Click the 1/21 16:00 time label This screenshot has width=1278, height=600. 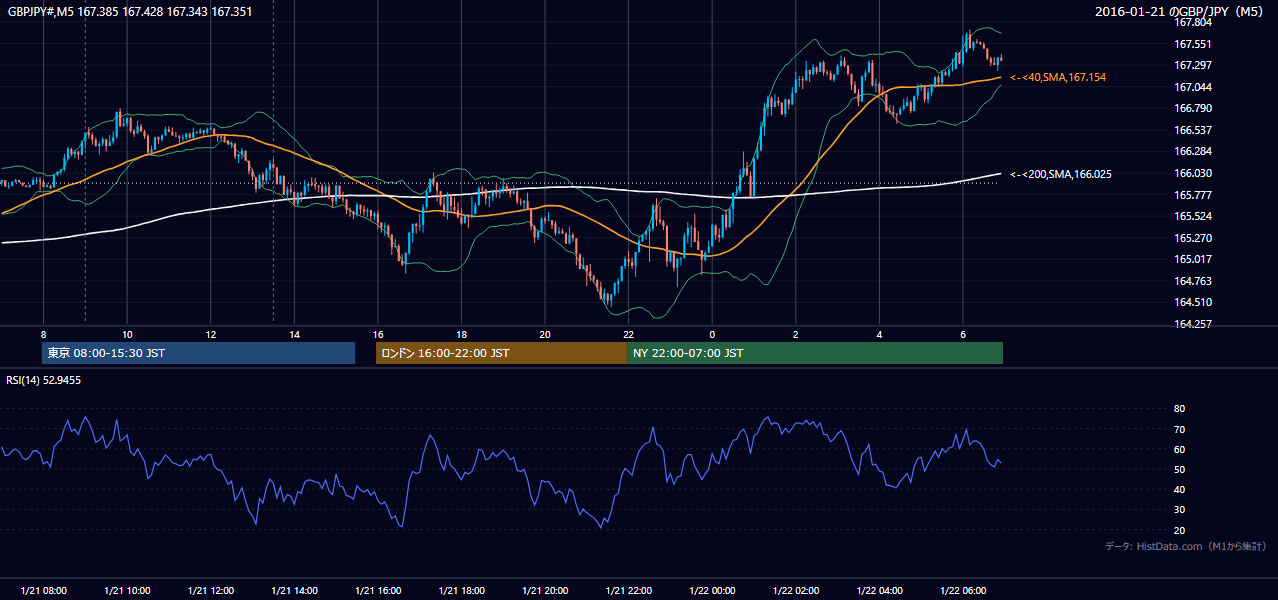378,591
